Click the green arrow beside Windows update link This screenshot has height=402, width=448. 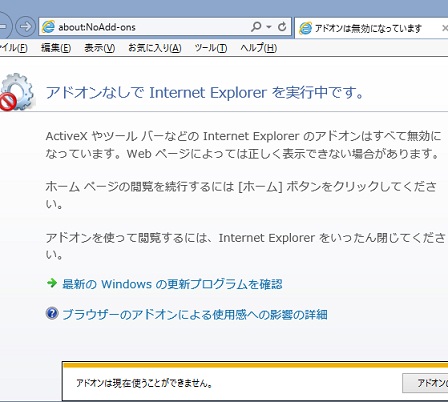click(52, 283)
